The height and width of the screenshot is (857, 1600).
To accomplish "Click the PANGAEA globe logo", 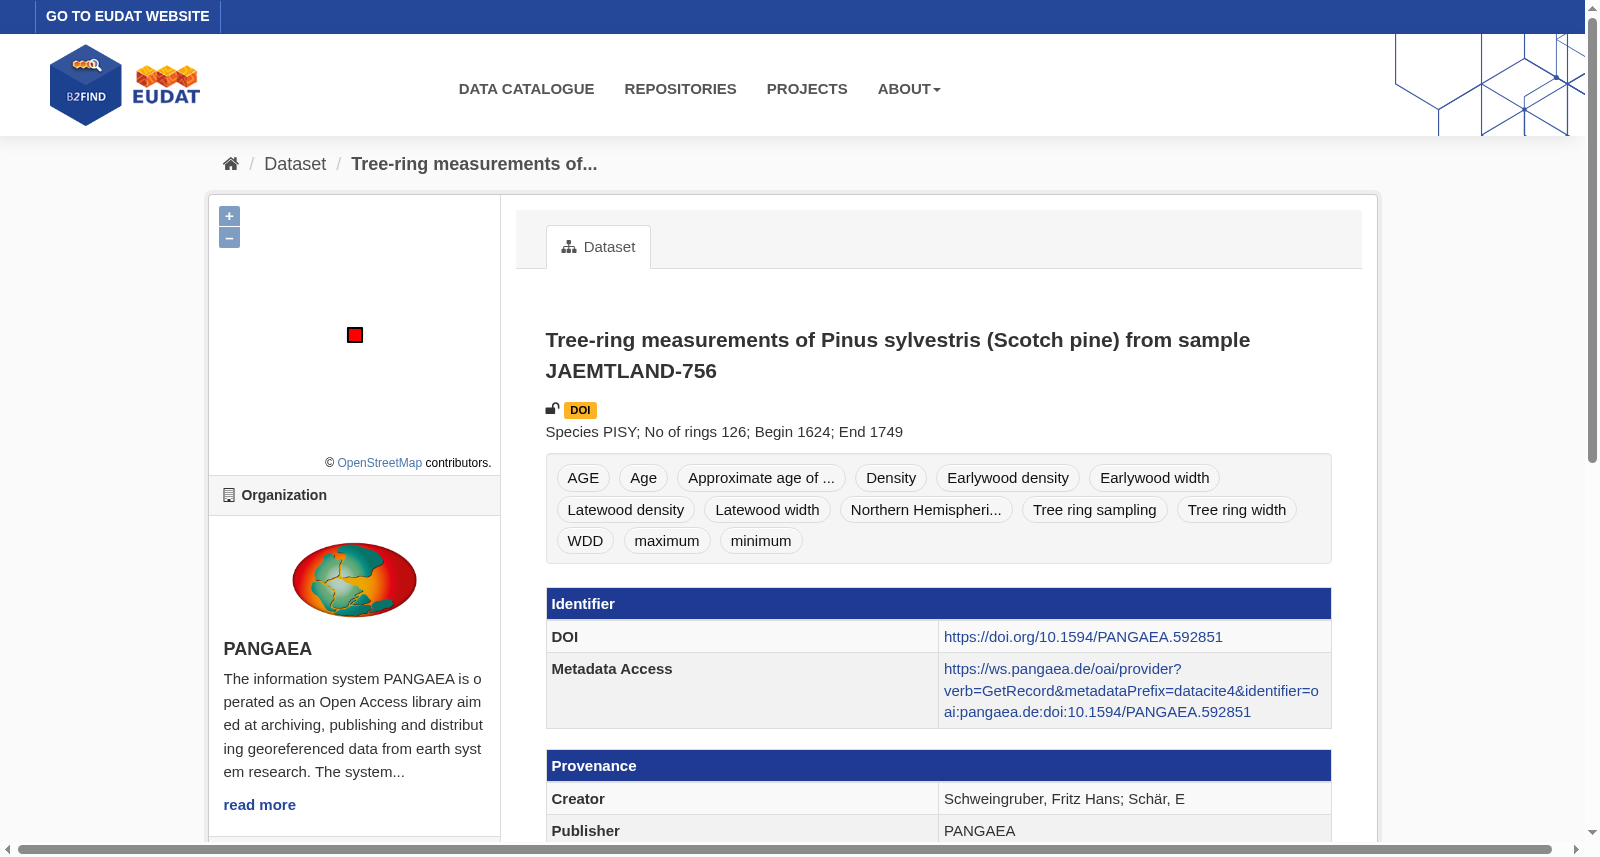I will 354,580.
